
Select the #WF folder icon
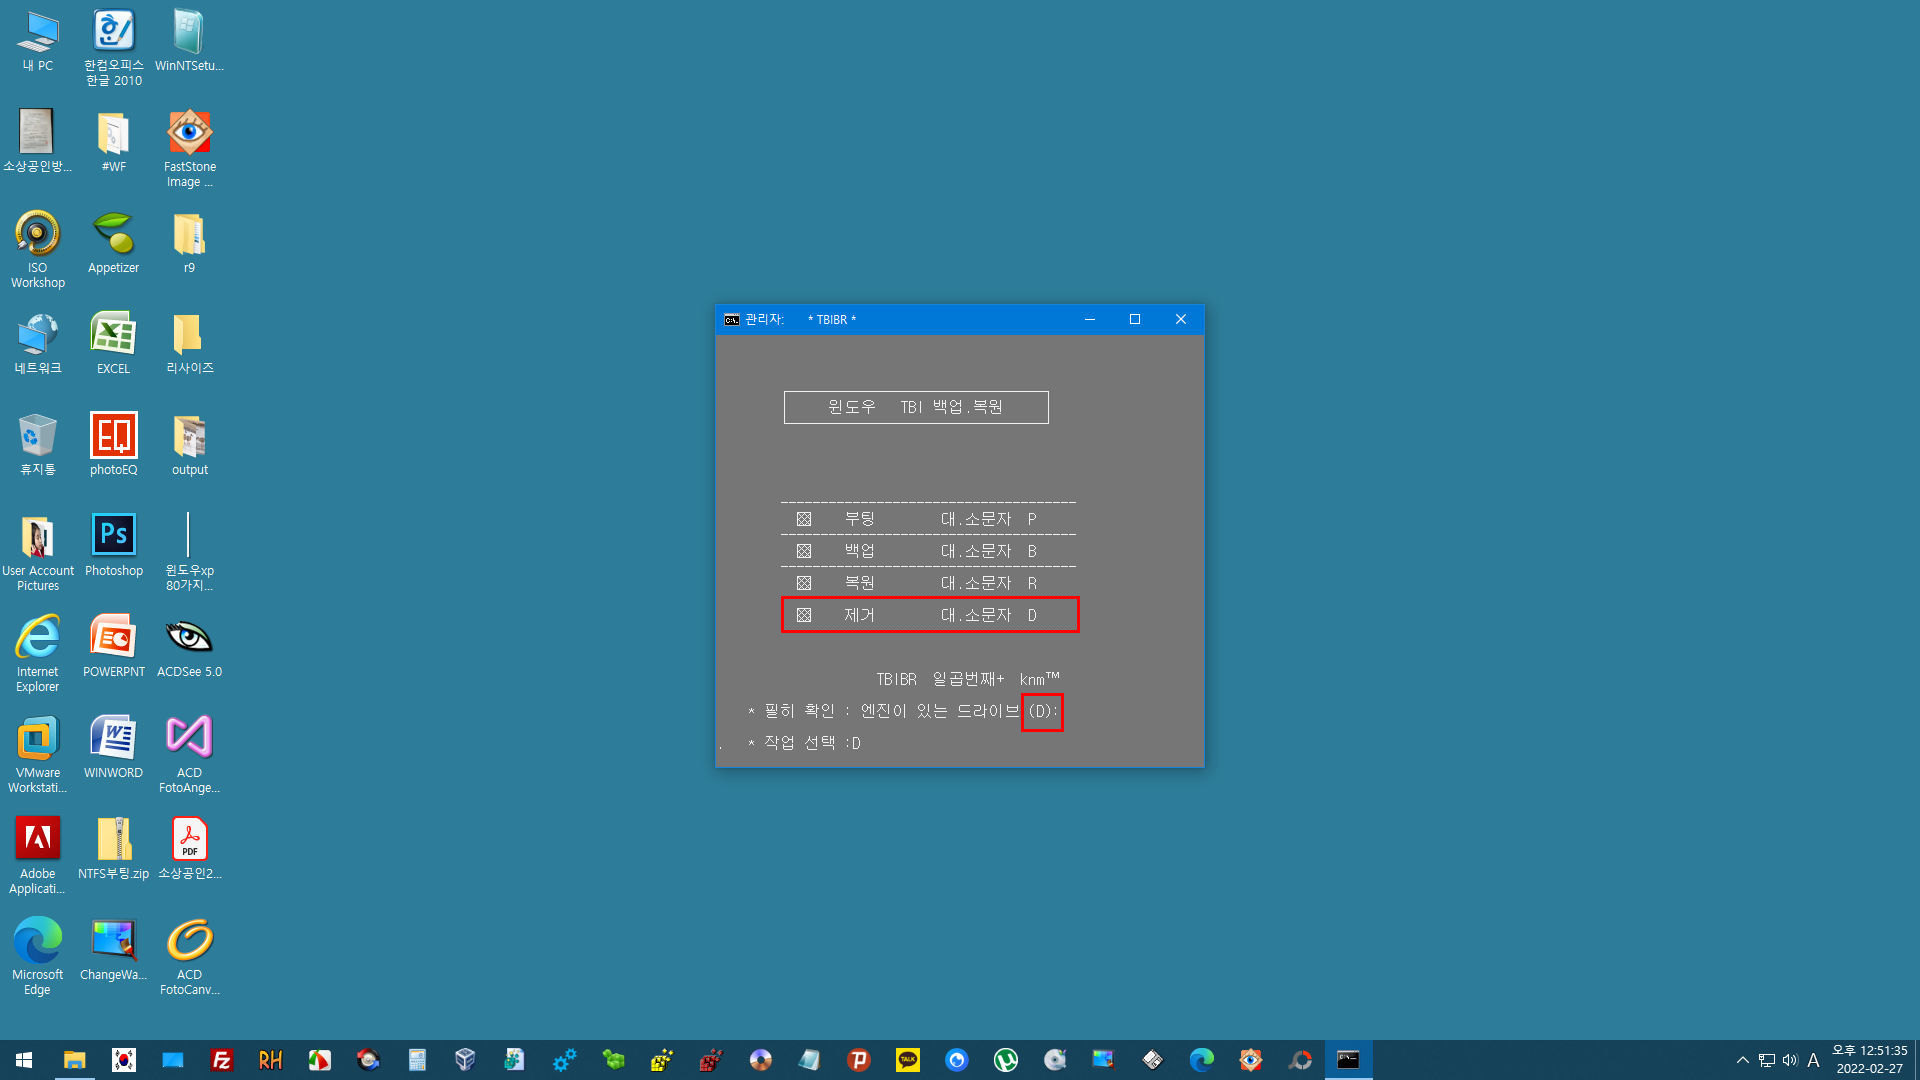[114, 141]
